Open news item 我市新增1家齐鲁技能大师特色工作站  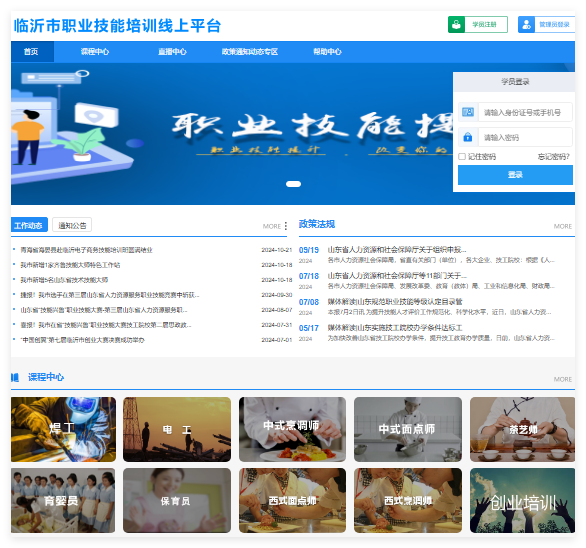70,265
